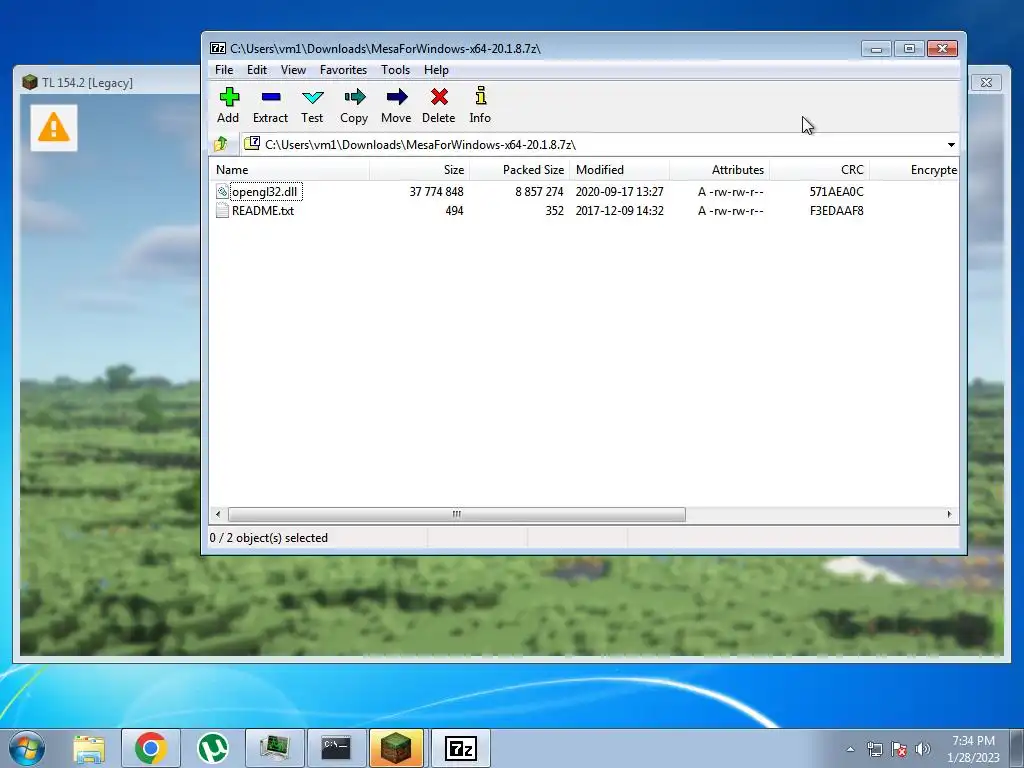The image size is (1024, 768).
Task: Open the Tools menu
Action: [x=396, y=70]
